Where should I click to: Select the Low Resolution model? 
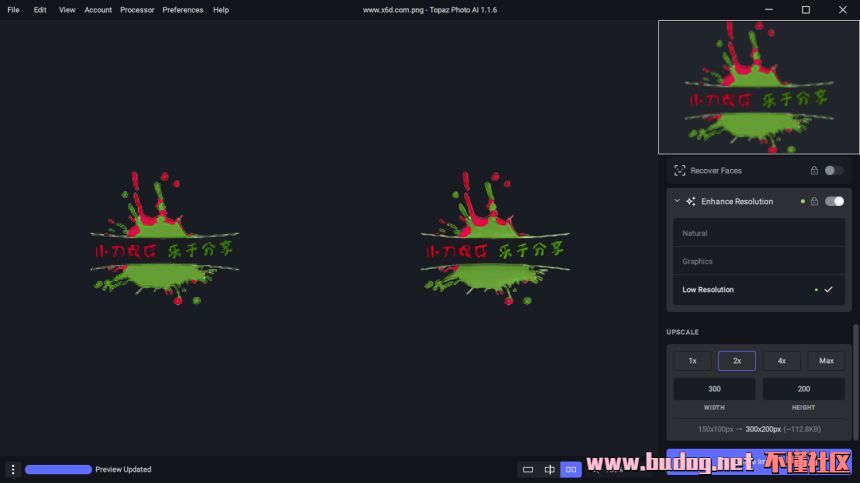click(x=759, y=289)
